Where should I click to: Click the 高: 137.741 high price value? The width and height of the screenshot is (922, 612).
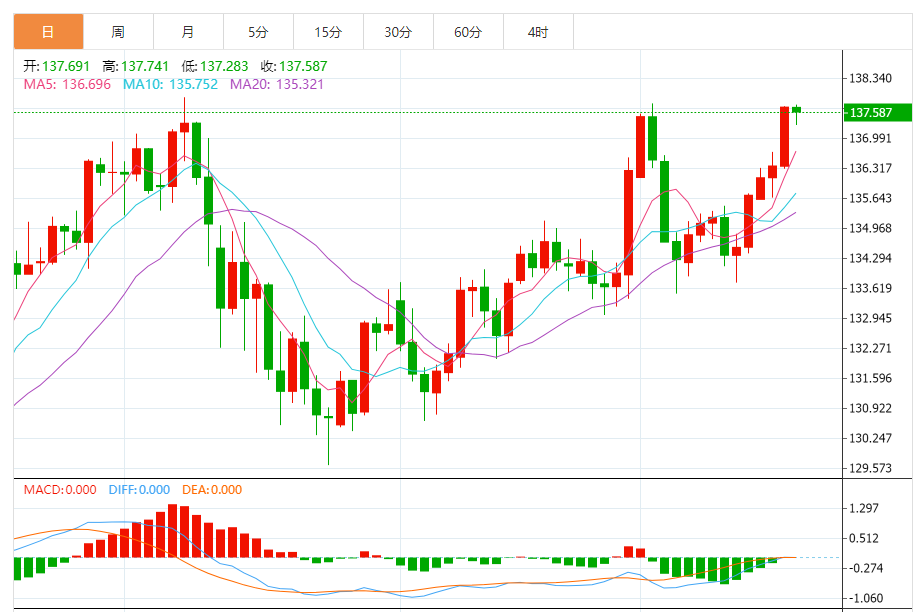(x=136, y=66)
